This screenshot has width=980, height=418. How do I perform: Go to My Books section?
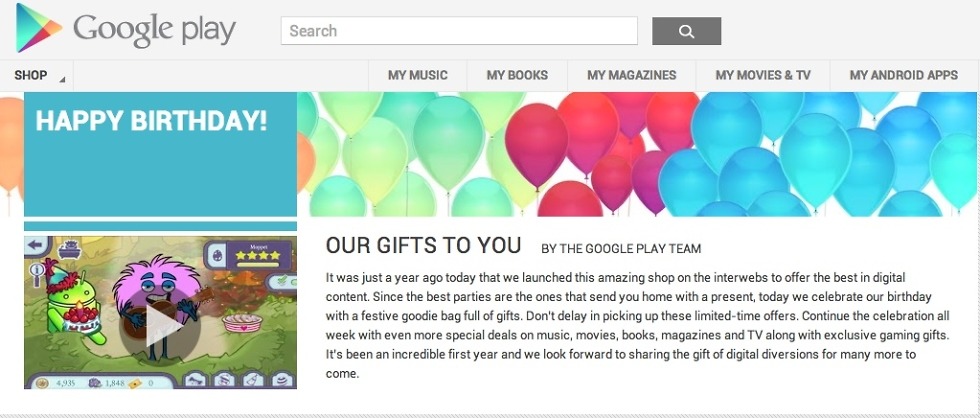pos(517,75)
